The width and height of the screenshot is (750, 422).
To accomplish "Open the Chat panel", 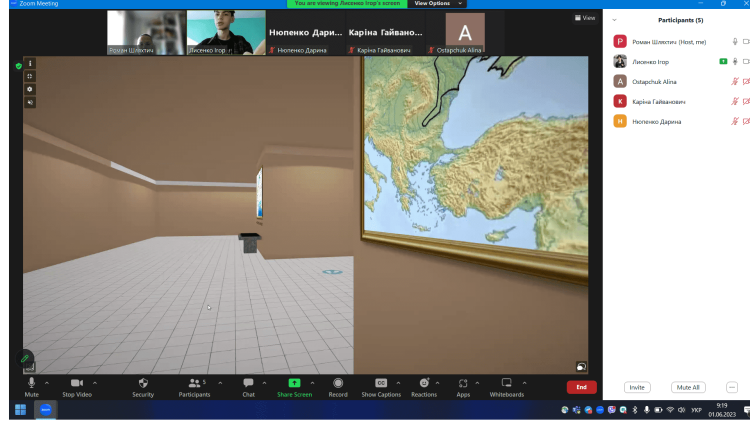I will tap(248, 383).
